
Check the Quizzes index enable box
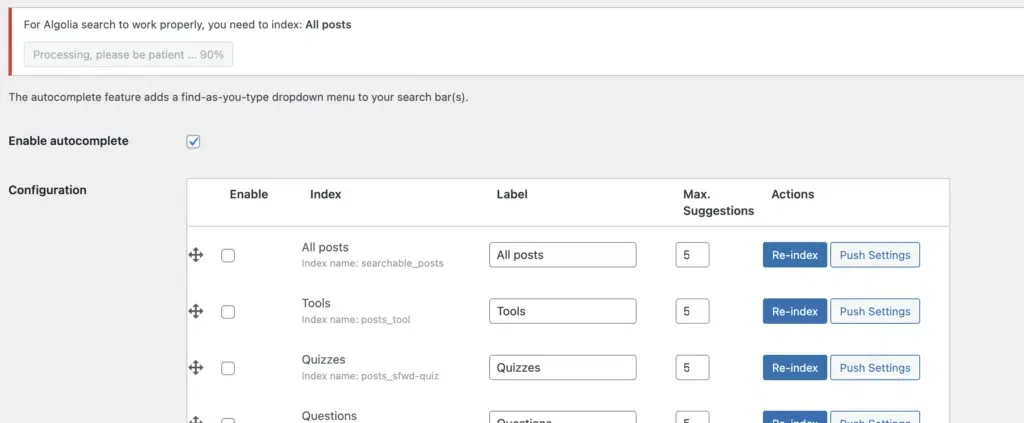click(228, 368)
